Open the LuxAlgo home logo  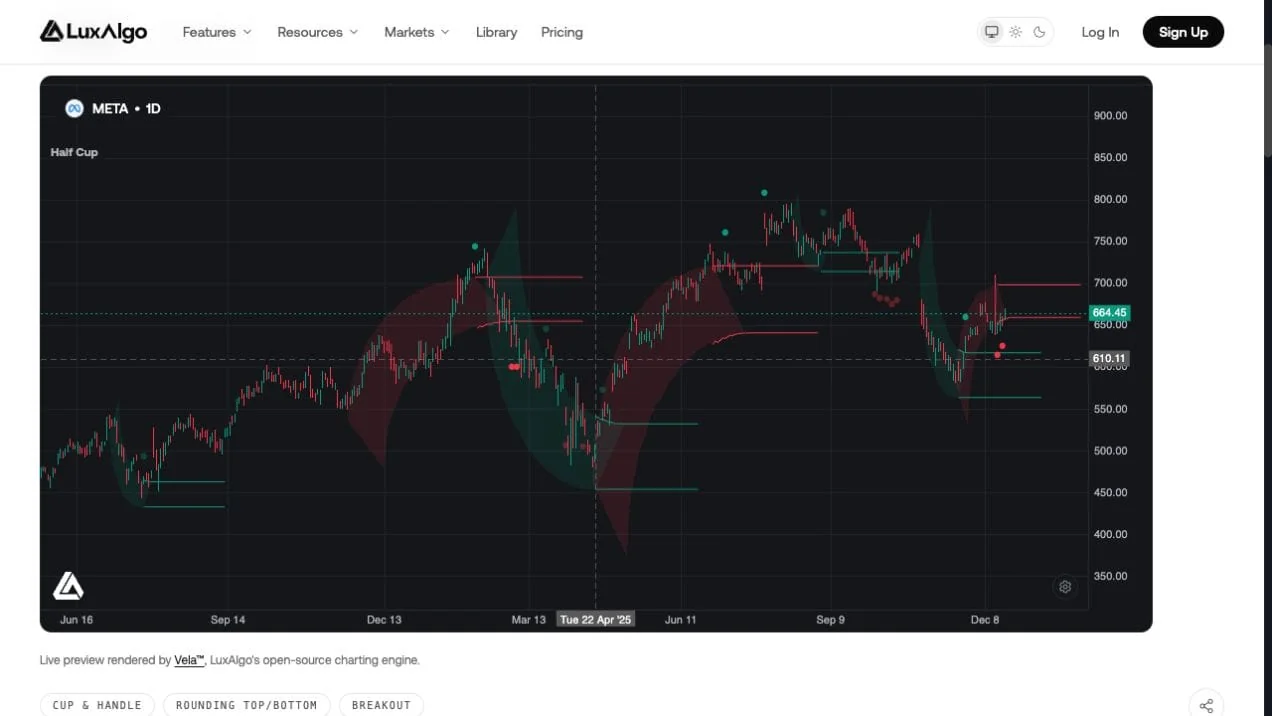click(x=93, y=32)
